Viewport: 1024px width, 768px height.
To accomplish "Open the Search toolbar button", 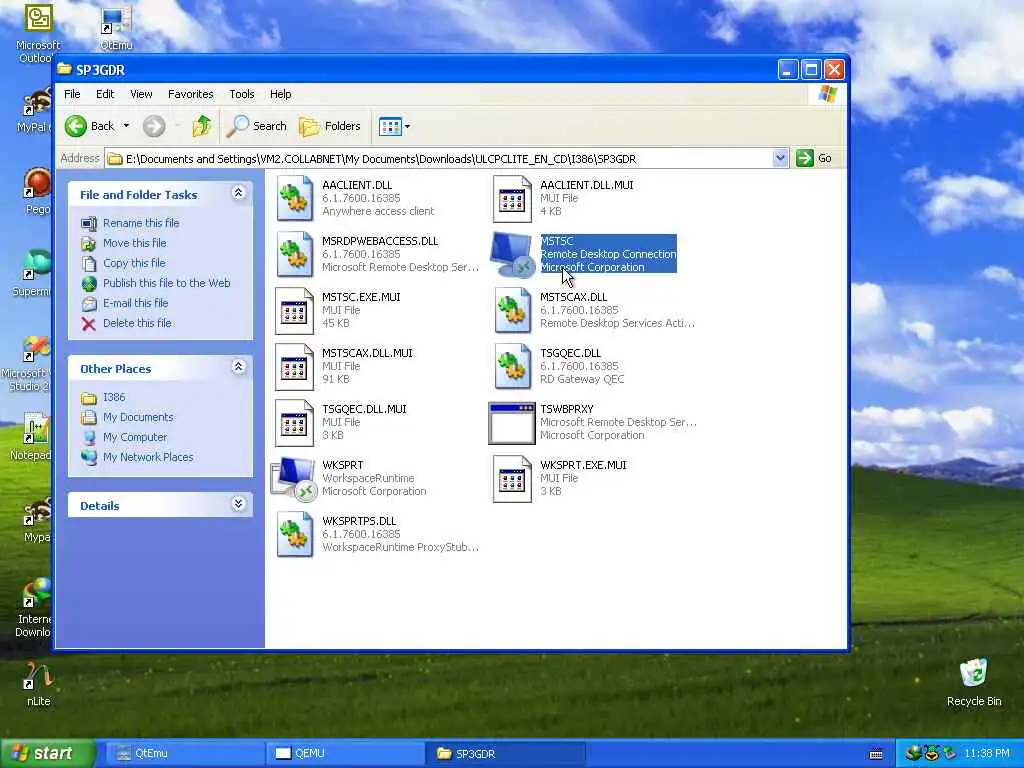I will coord(257,126).
